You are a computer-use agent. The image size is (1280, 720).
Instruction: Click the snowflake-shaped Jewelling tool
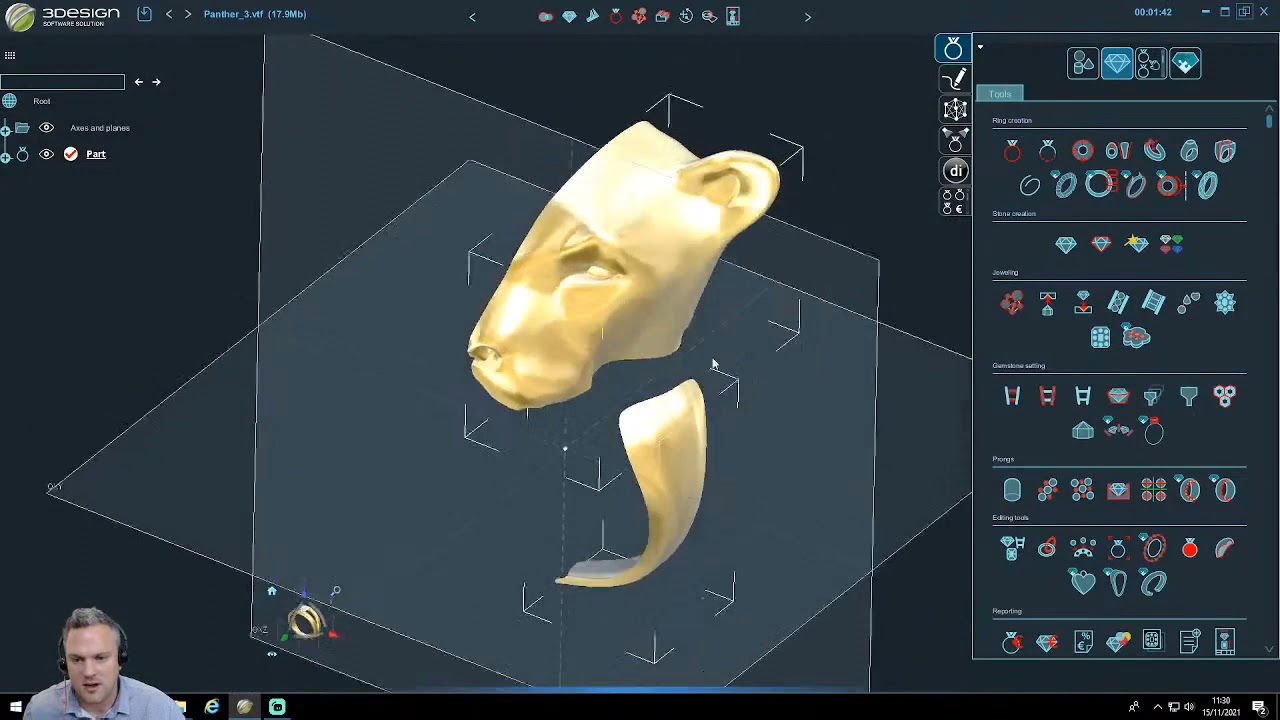click(x=1225, y=303)
